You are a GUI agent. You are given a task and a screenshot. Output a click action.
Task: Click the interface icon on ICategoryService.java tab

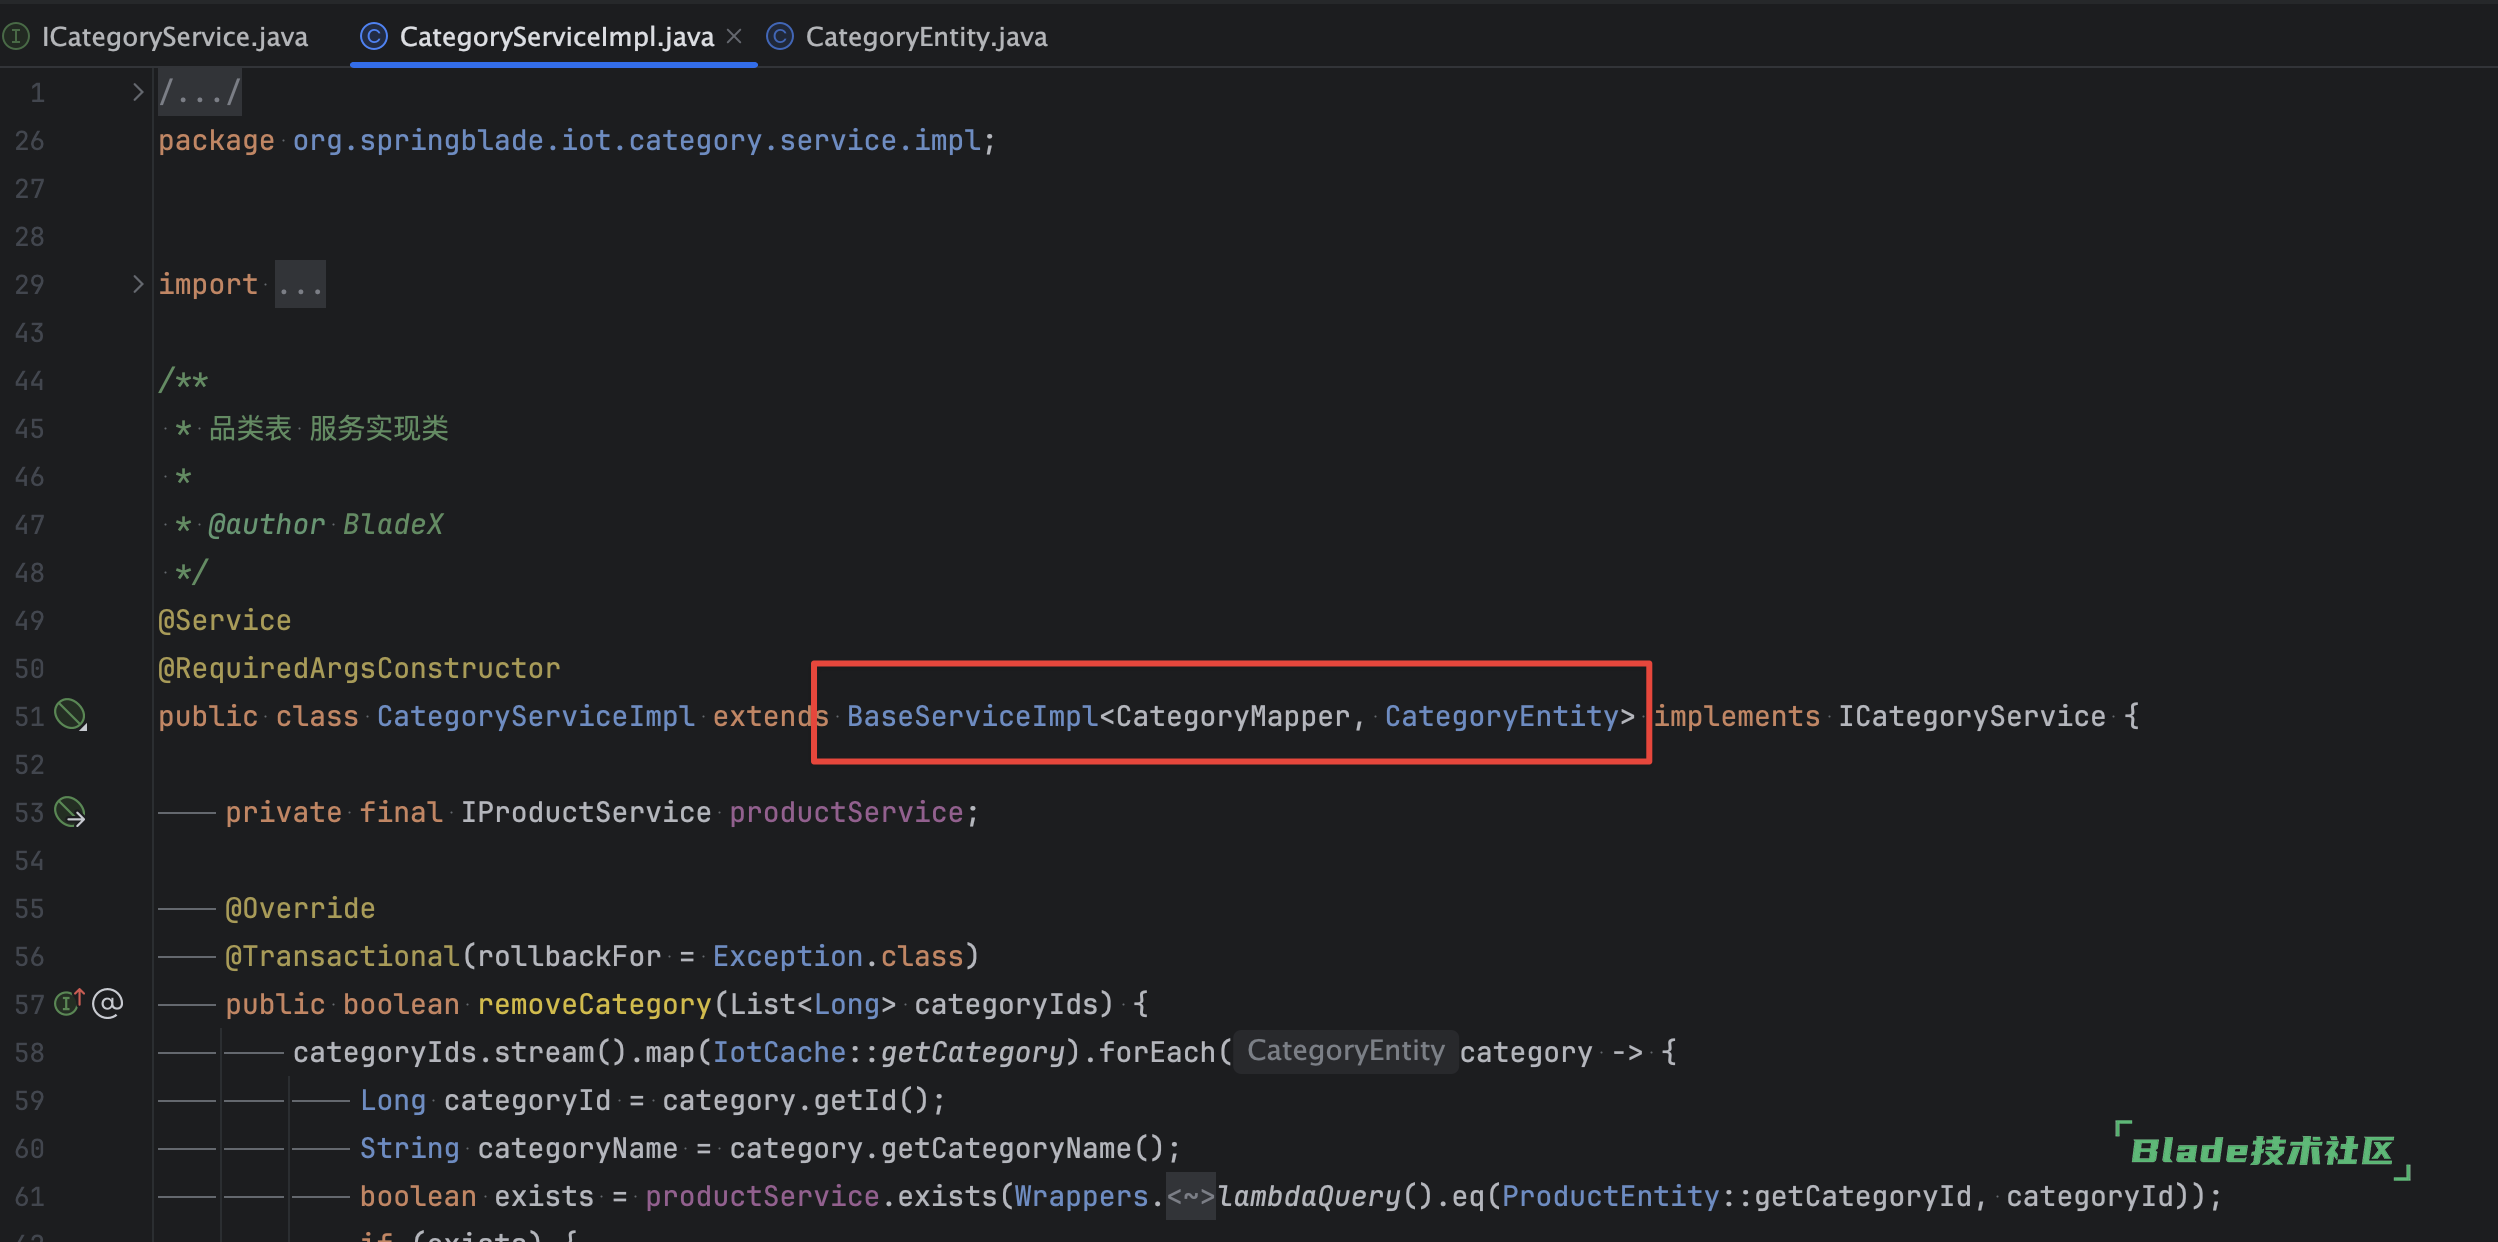17,37
